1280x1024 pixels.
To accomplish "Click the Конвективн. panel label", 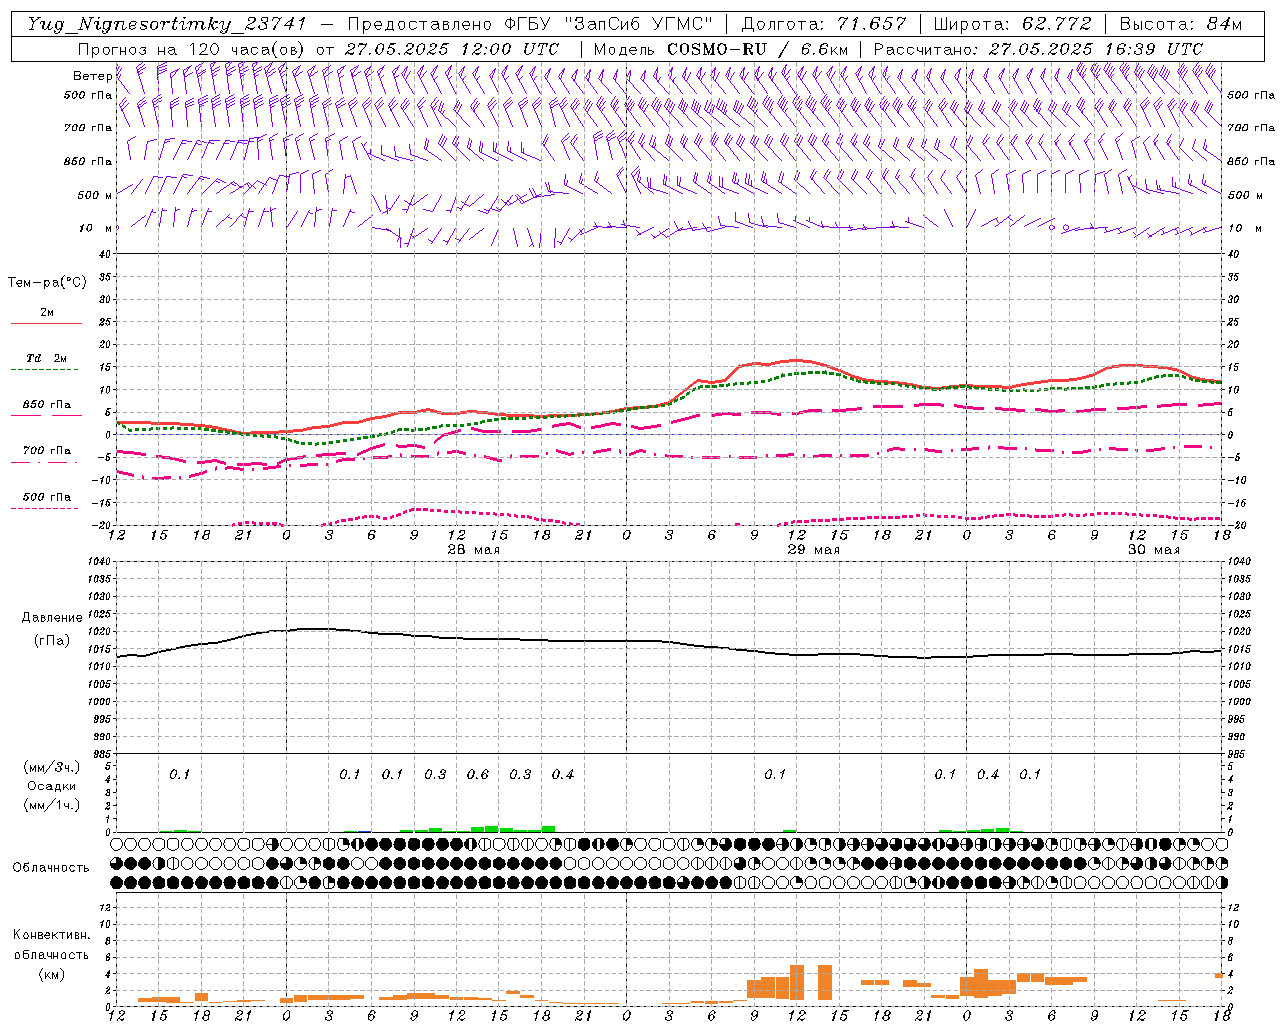I will (x=51, y=935).
